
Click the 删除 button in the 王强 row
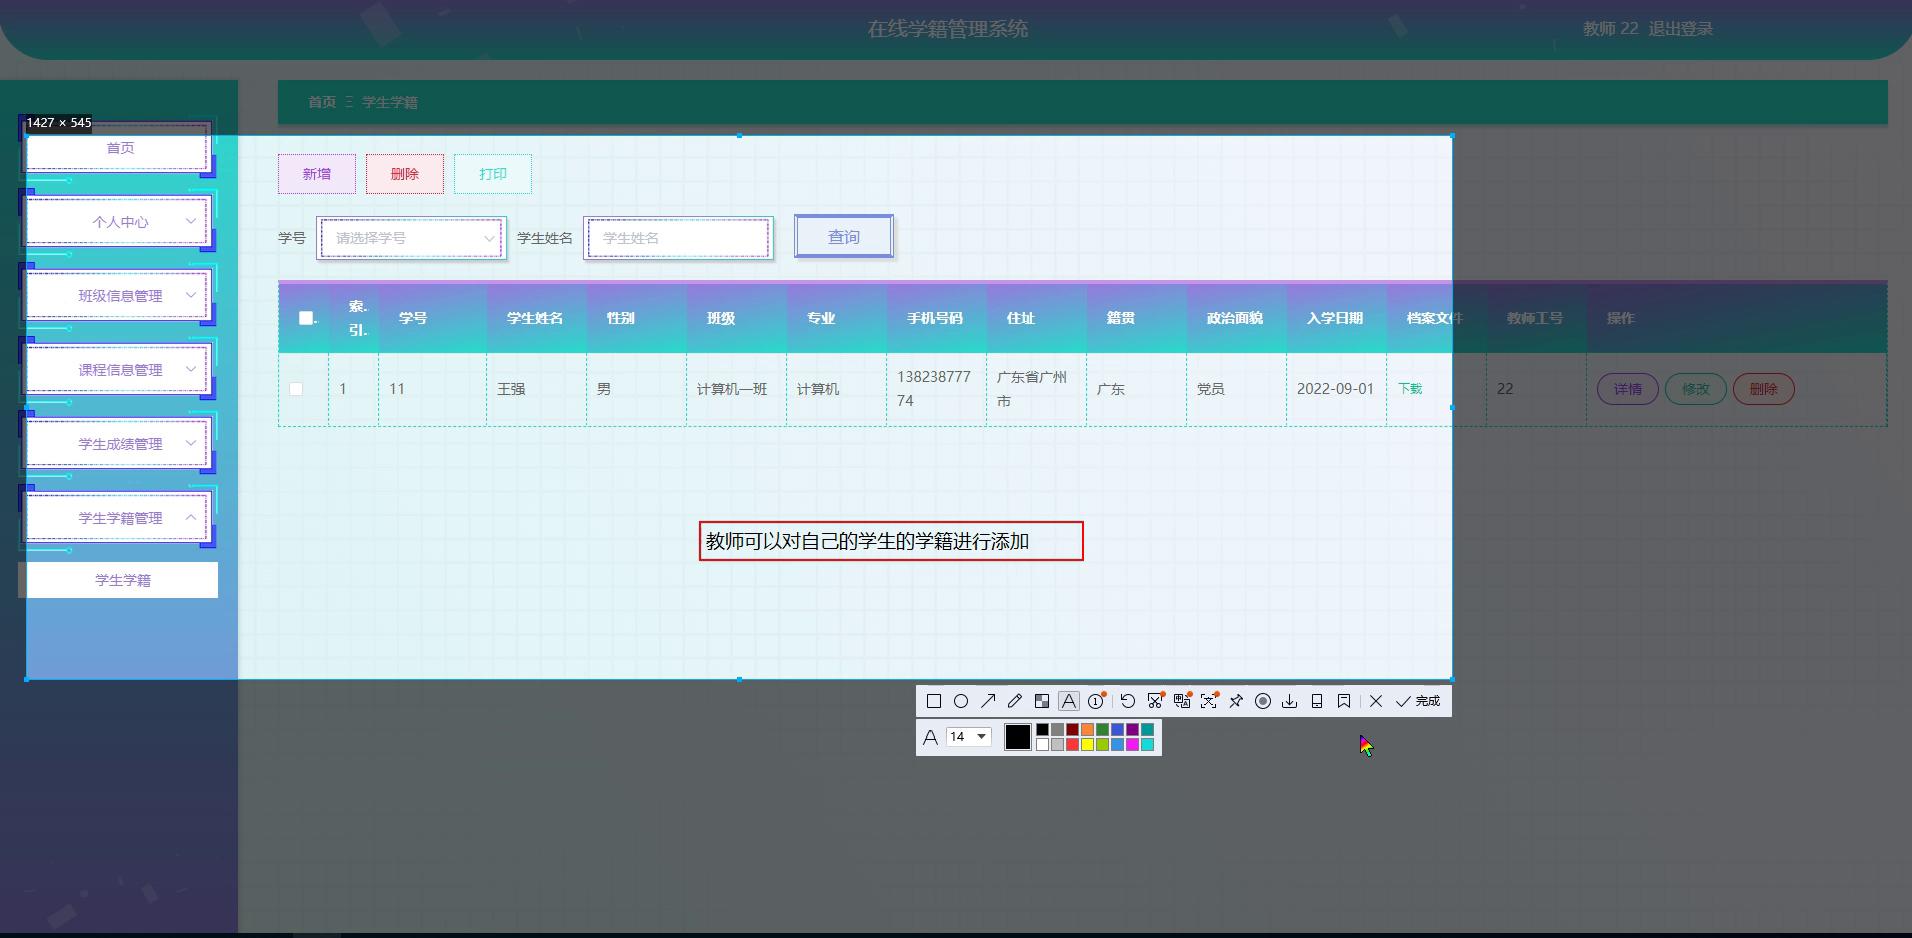(1764, 389)
